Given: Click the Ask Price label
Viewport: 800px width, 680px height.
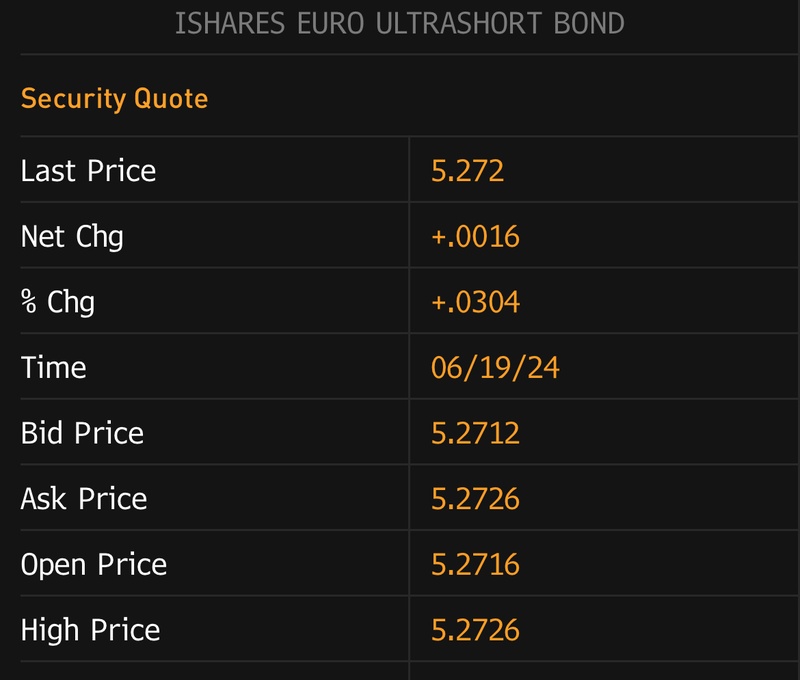Looking at the screenshot, I should [x=83, y=499].
